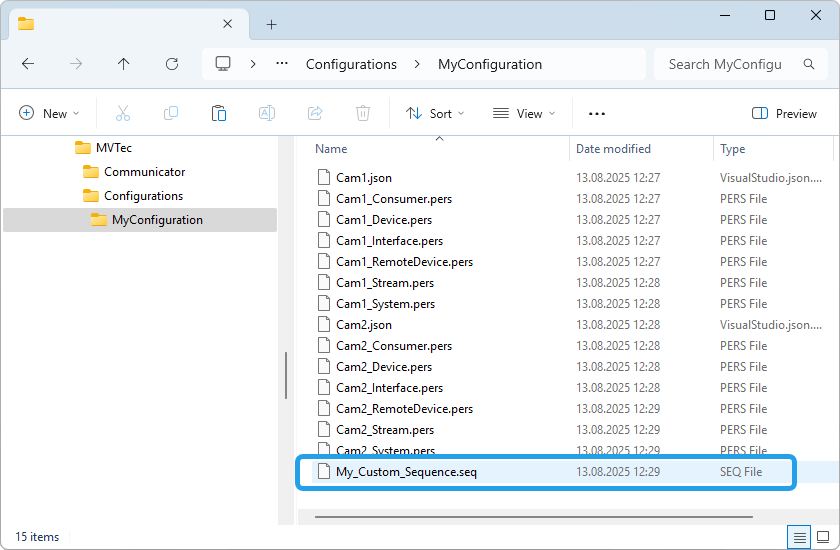Refresh the current folder view
Screen dimensions: 840x550
pos(172,64)
